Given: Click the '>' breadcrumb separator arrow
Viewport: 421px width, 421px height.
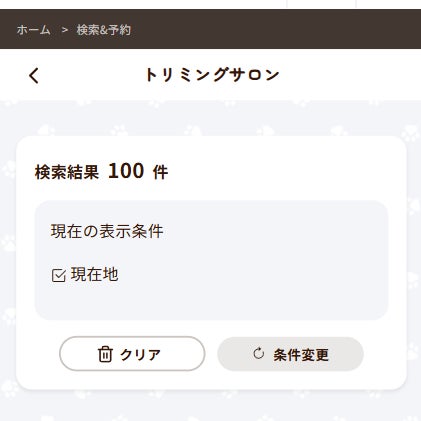Looking at the screenshot, I should tap(65, 30).
